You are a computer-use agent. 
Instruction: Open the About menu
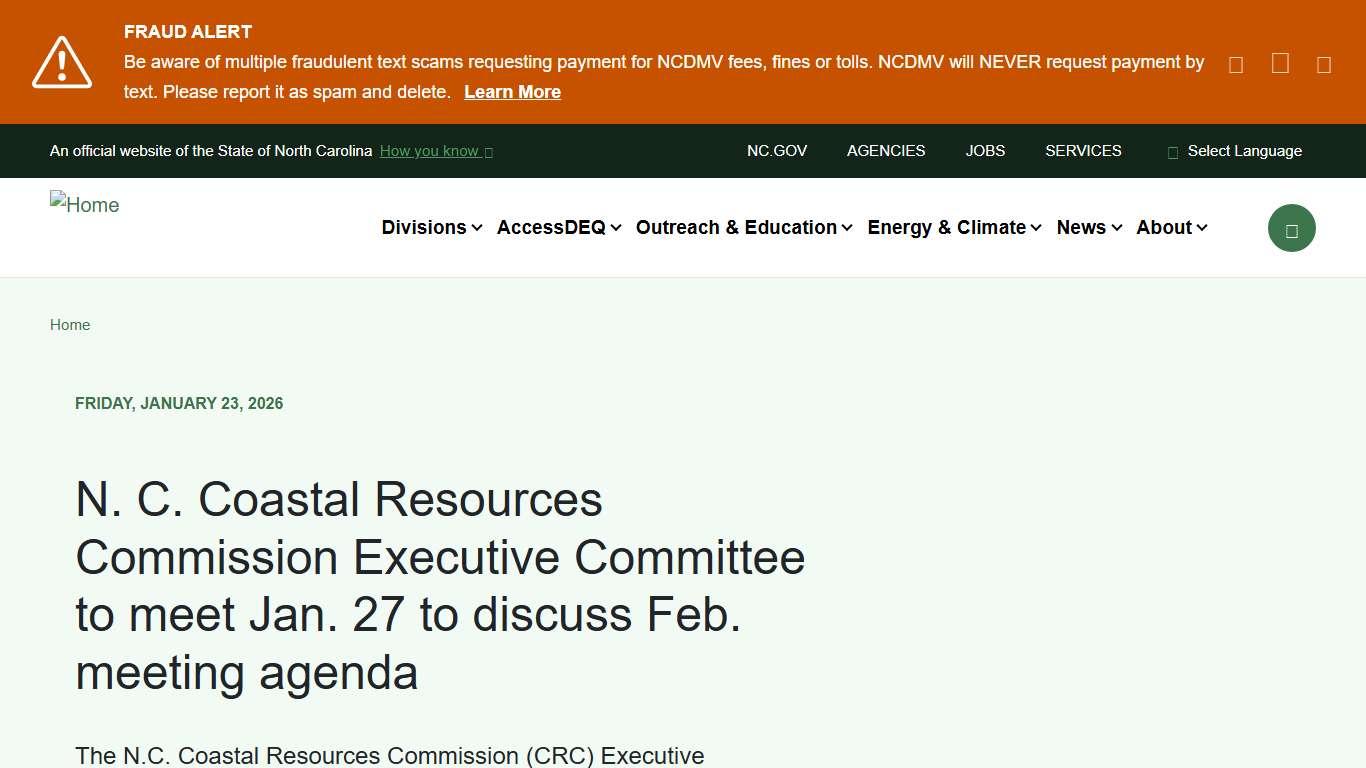pyautogui.click(x=1170, y=227)
